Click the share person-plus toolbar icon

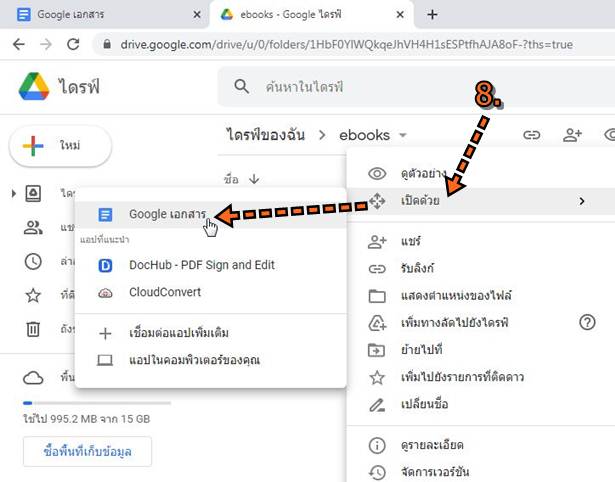pos(572,135)
